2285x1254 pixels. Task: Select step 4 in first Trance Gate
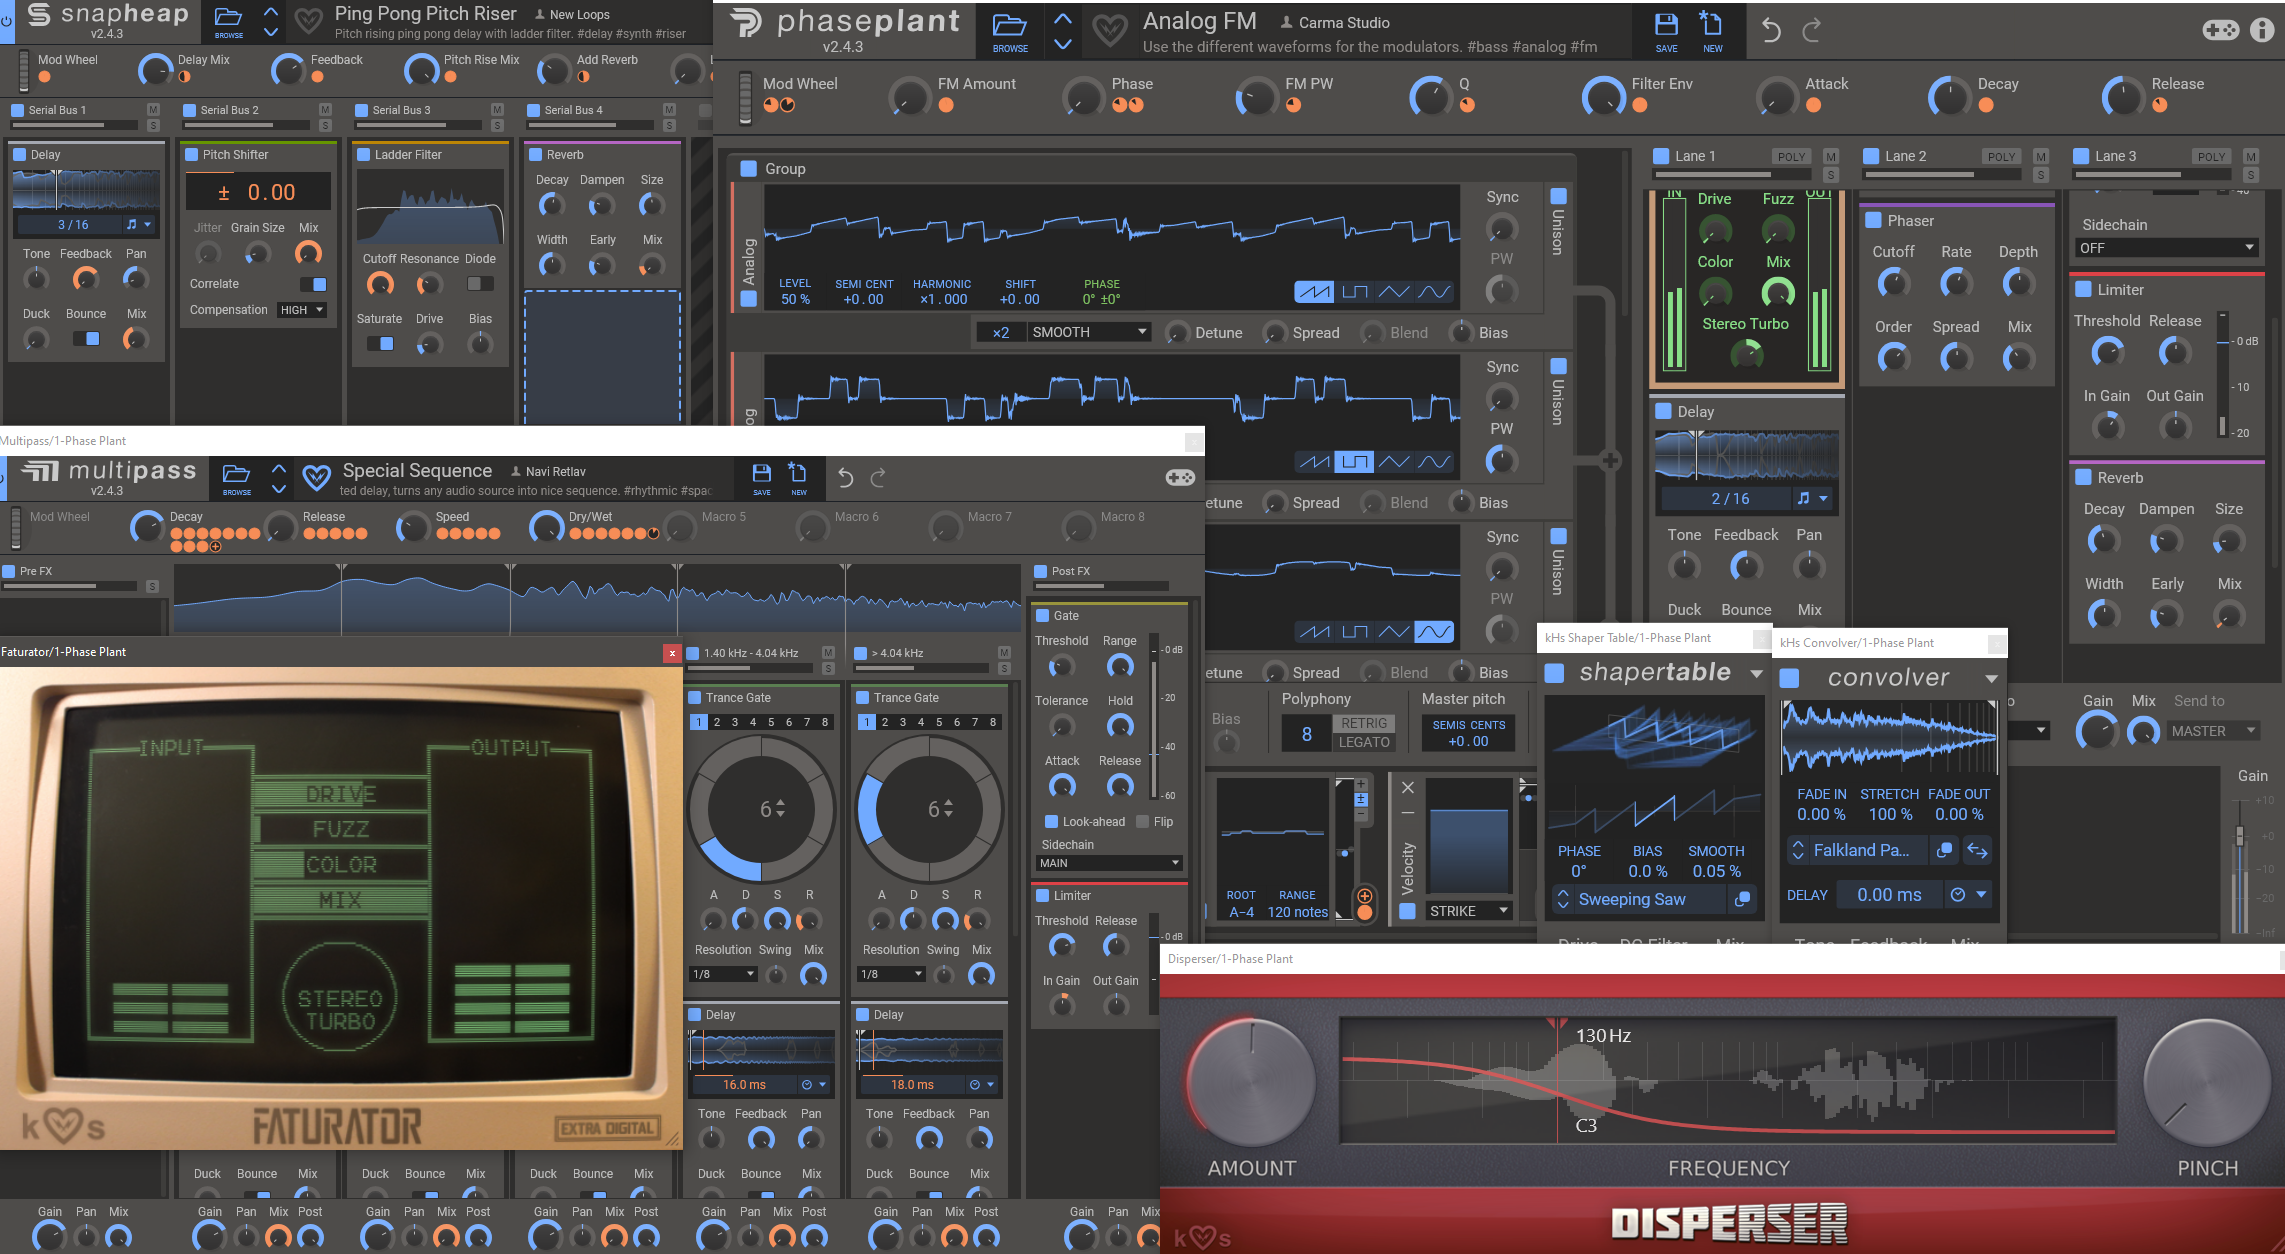[753, 722]
